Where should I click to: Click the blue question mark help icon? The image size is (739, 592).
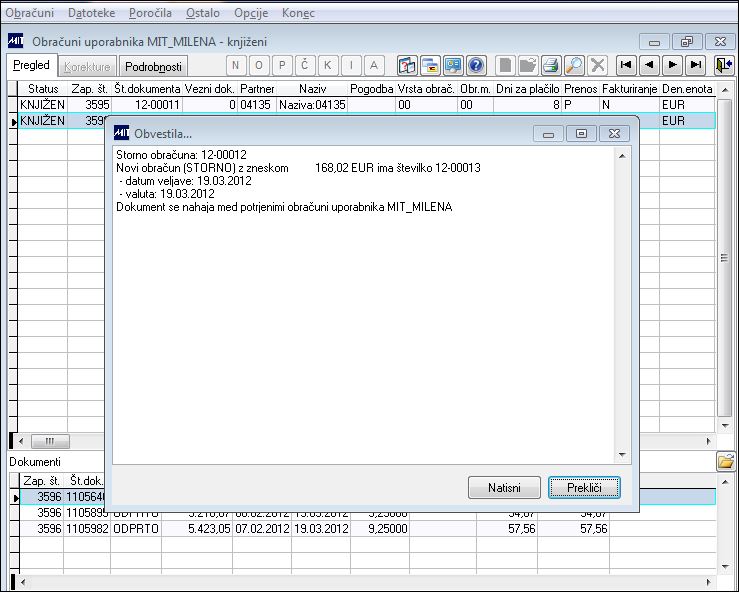(476, 66)
